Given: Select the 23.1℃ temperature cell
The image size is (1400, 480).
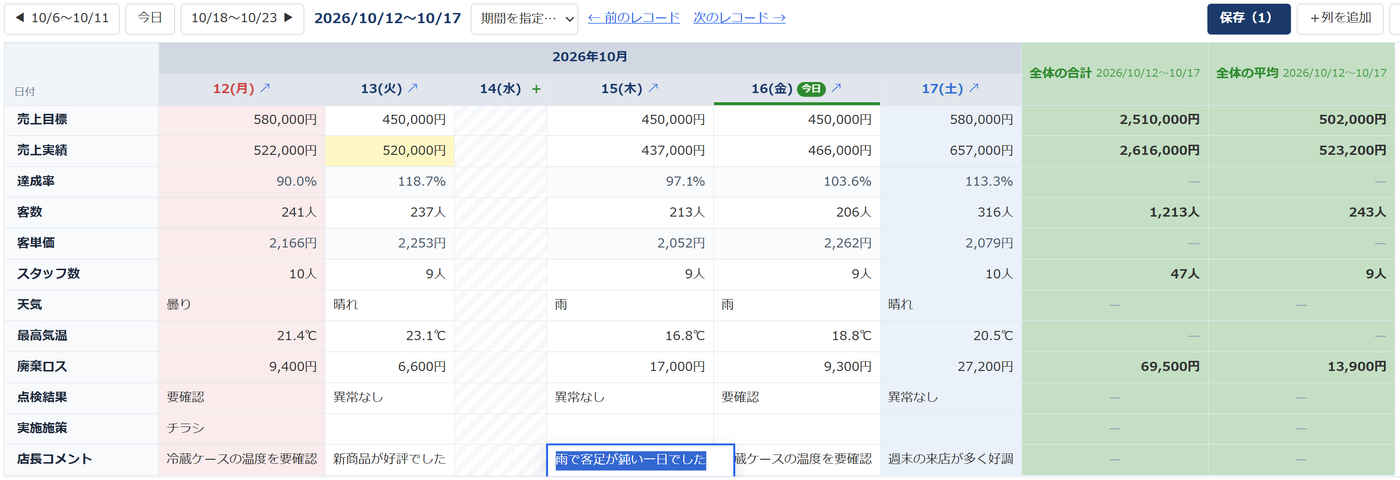Looking at the screenshot, I should tap(390, 336).
